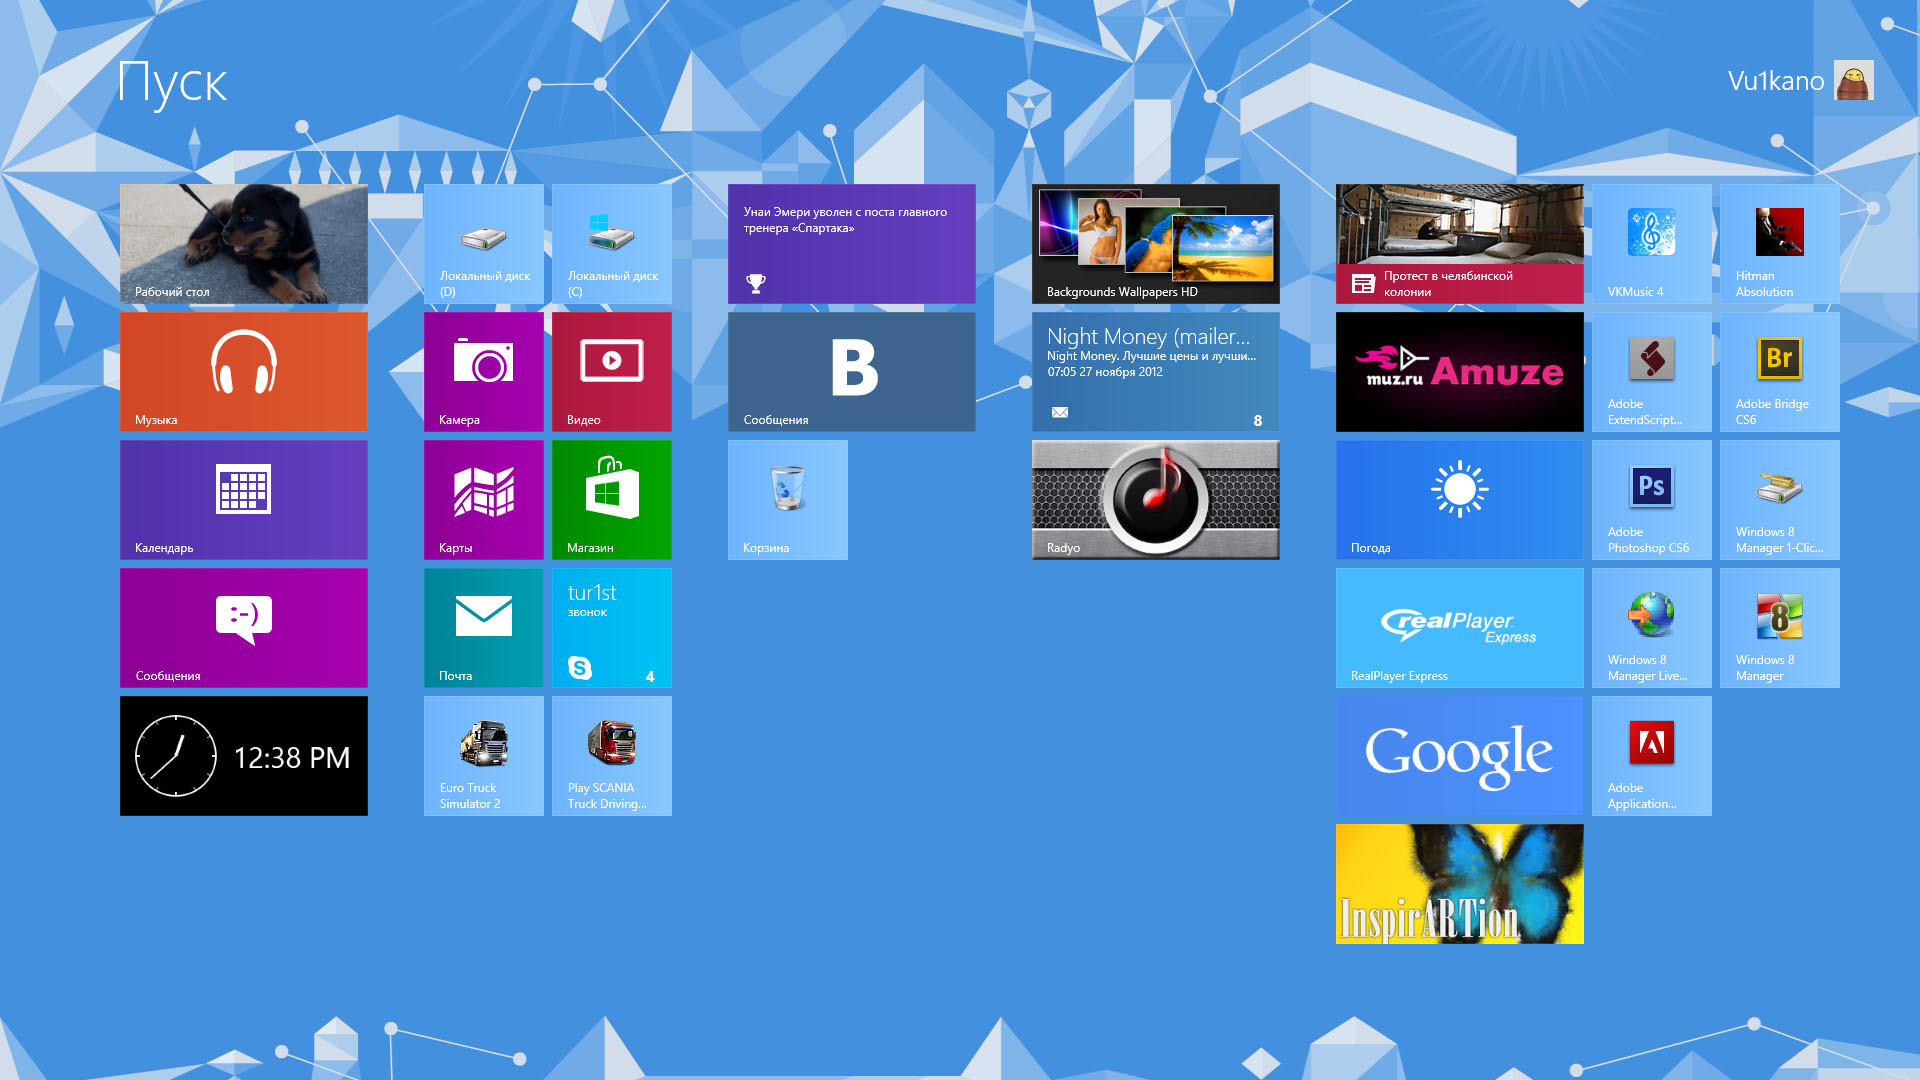The image size is (1920, 1080).
Task: Open the Desktop (Рабочий стол) tile
Action: (243, 243)
